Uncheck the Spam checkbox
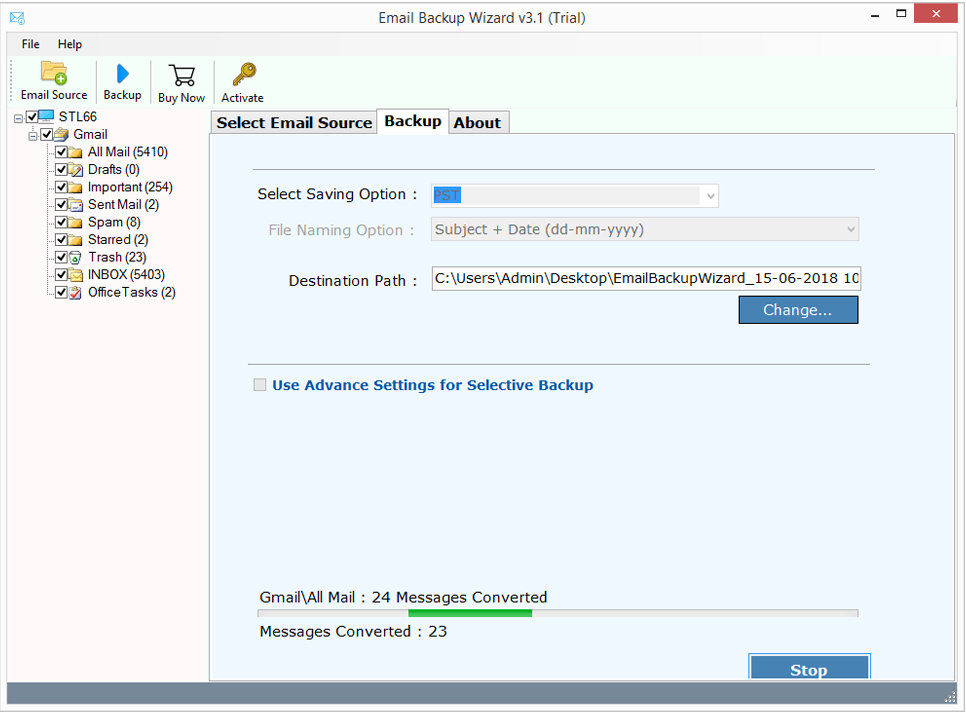Viewport: 966px width, 712px height. pyautogui.click(x=61, y=222)
